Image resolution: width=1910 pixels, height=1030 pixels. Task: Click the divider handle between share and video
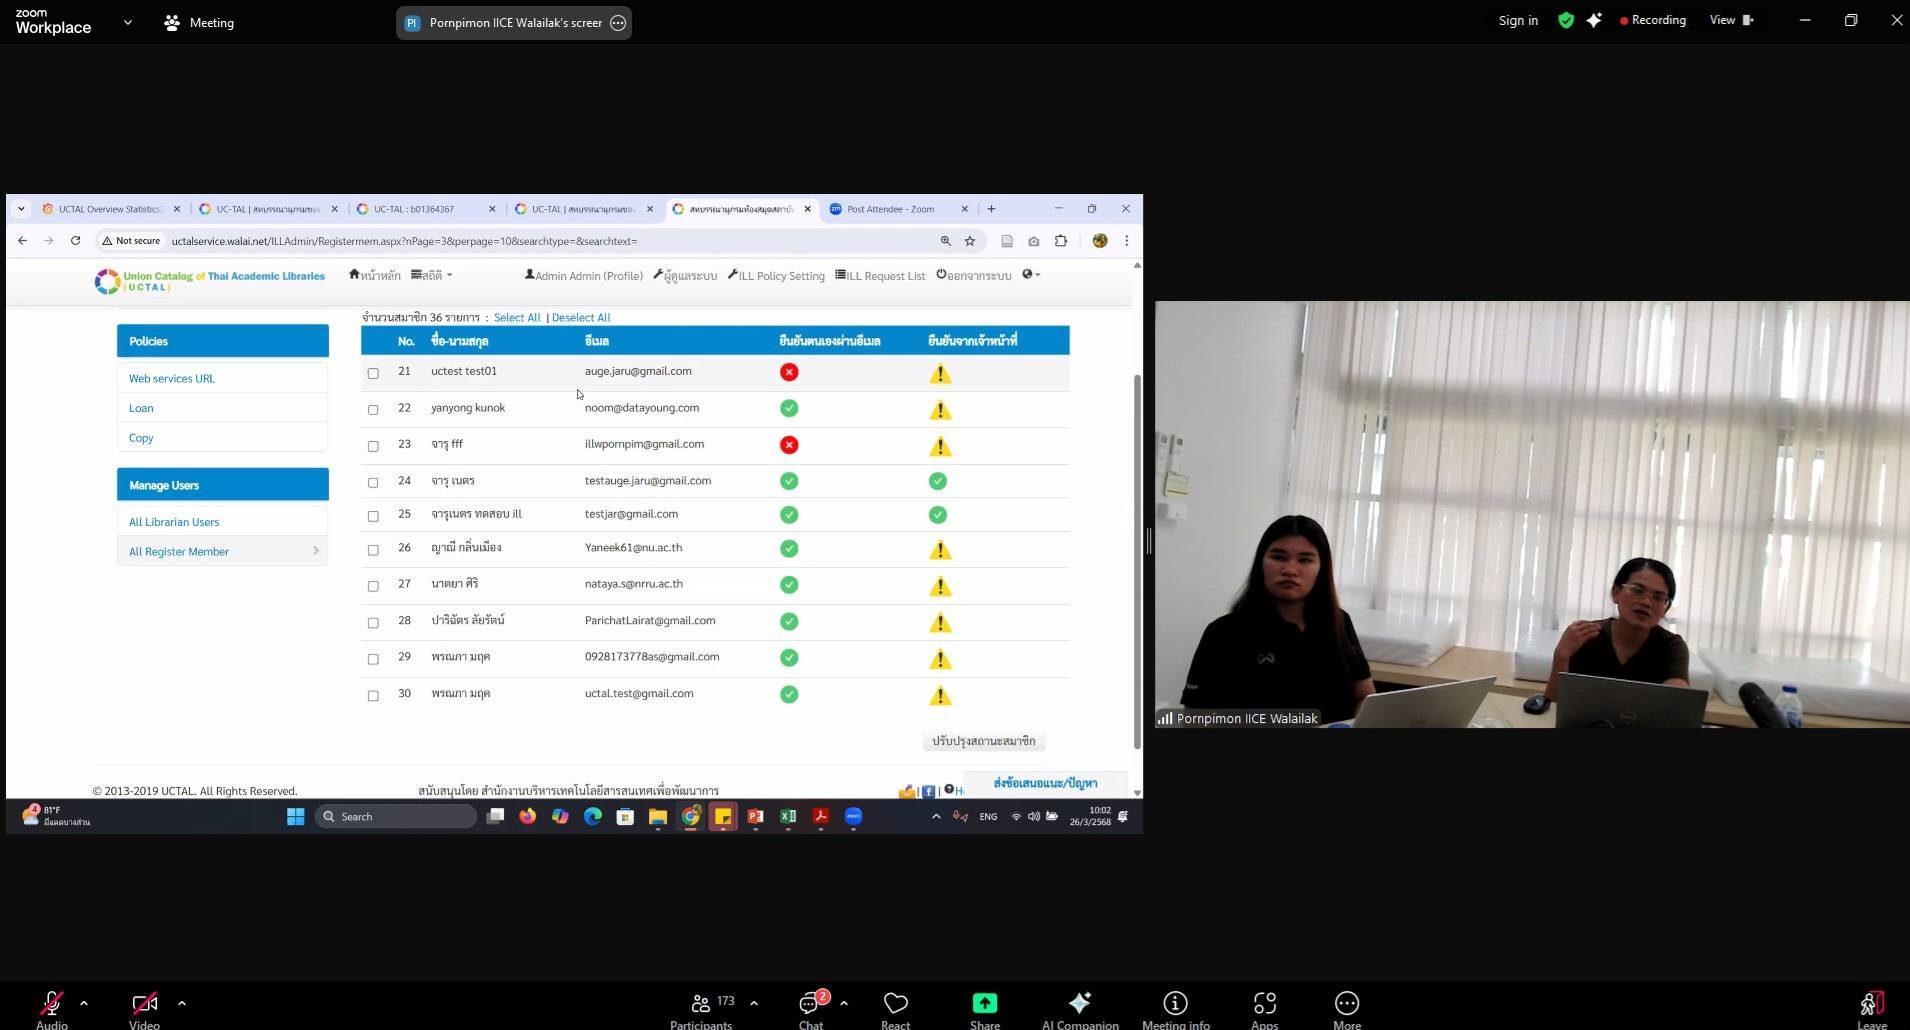click(x=1149, y=541)
